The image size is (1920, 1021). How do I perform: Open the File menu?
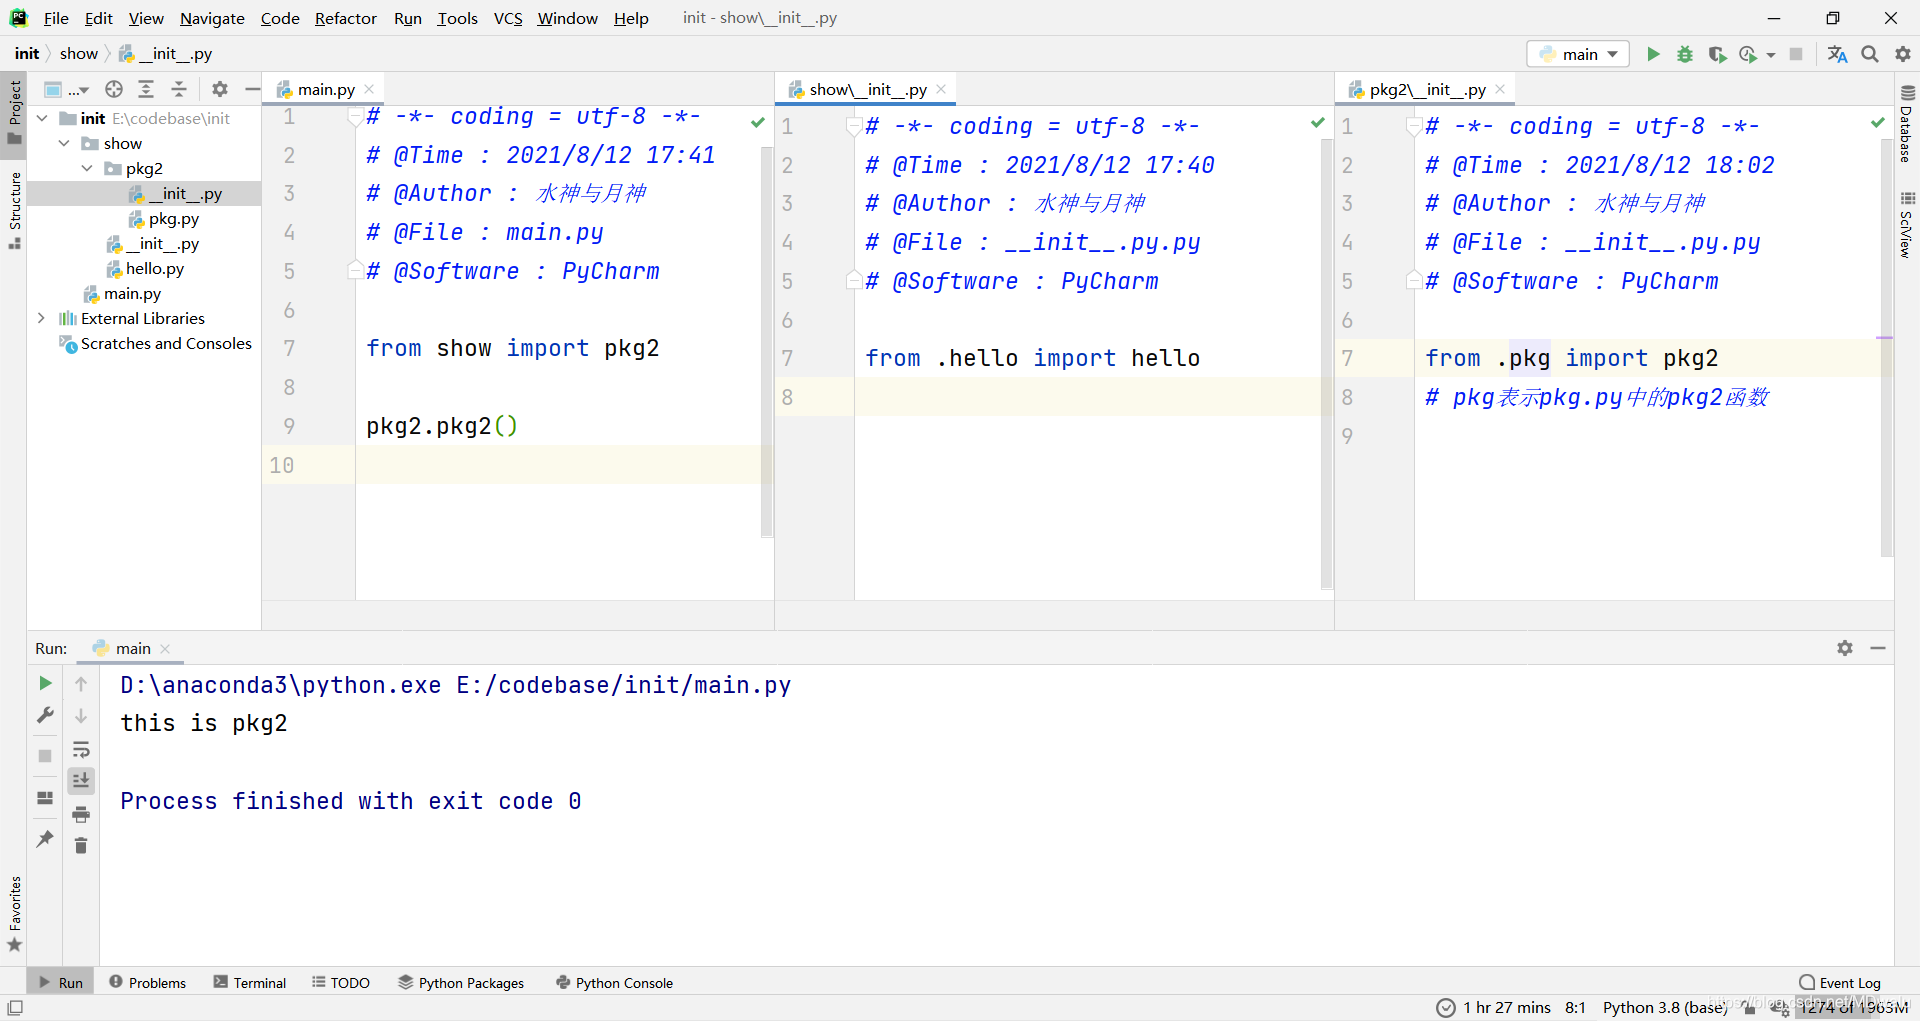56,18
